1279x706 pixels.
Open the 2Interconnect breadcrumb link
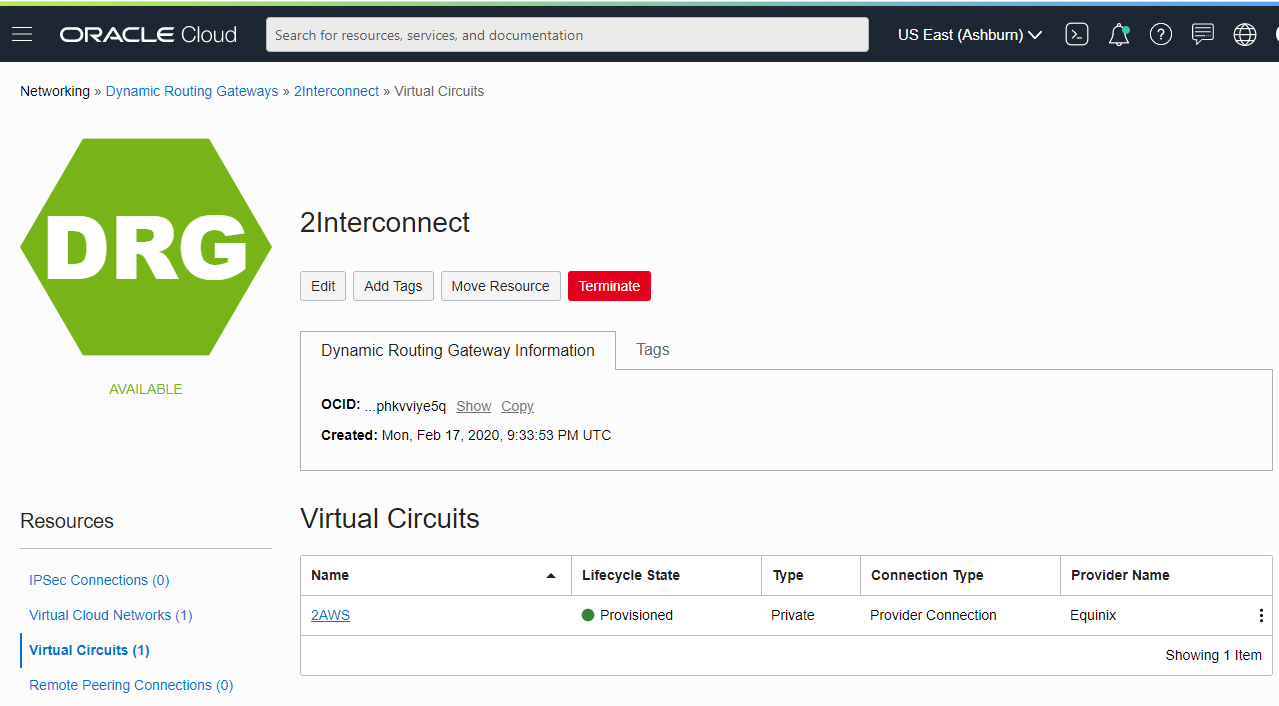(336, 91)
